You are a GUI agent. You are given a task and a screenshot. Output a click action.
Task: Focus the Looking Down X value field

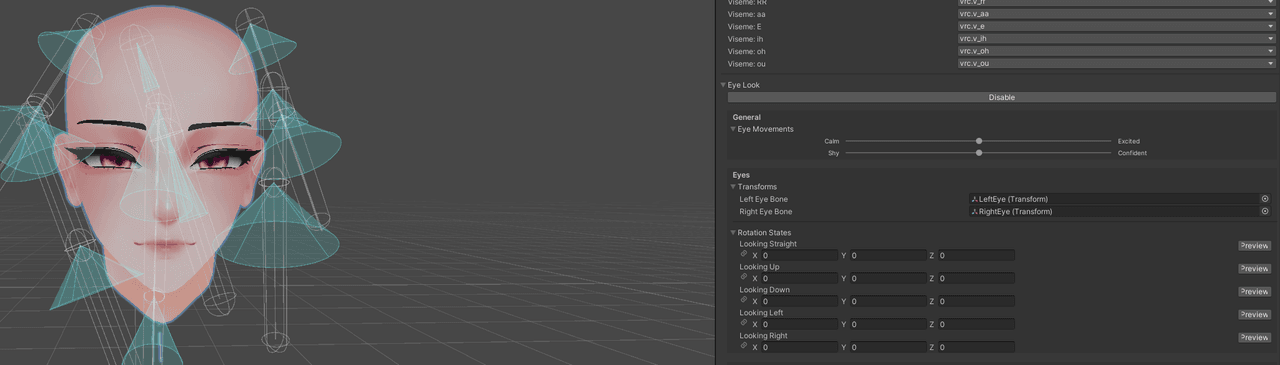[x=800, y=301]
